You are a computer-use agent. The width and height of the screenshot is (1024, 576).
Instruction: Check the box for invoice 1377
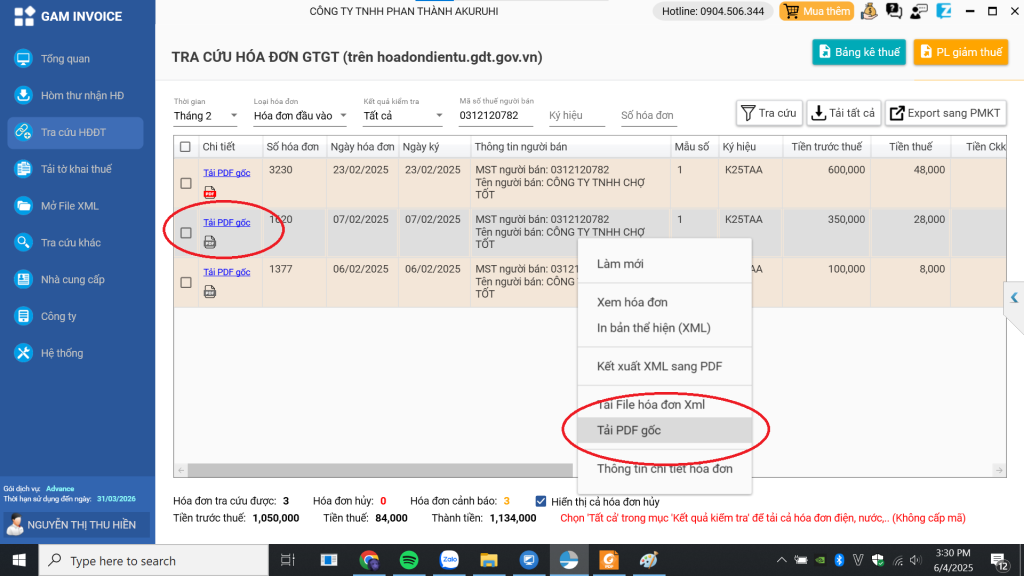coord(186,283)
